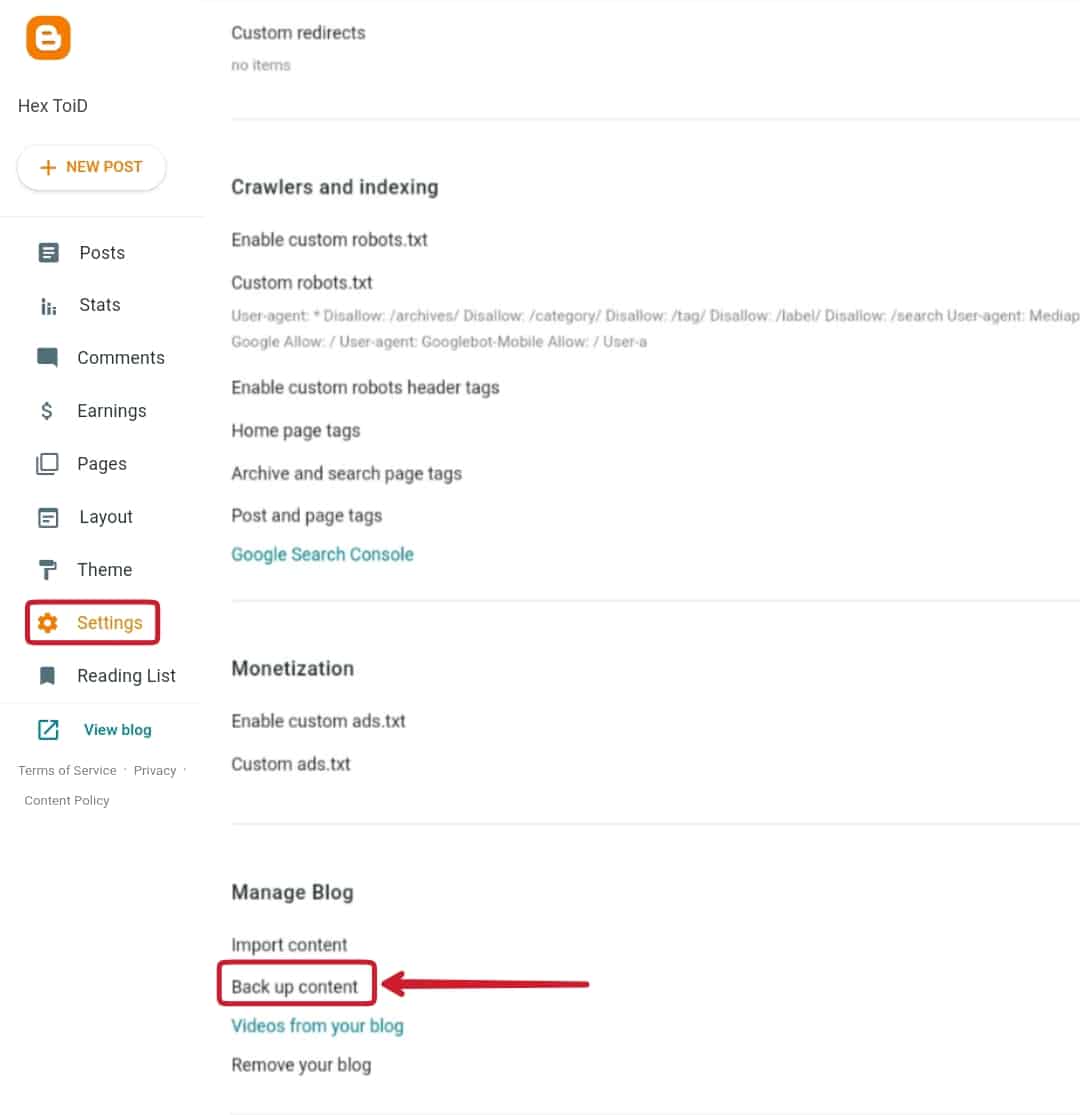Open the Google Search Console link
Image resolution: width=1080 pixels, height=1115 pixels.
[322, 555]
